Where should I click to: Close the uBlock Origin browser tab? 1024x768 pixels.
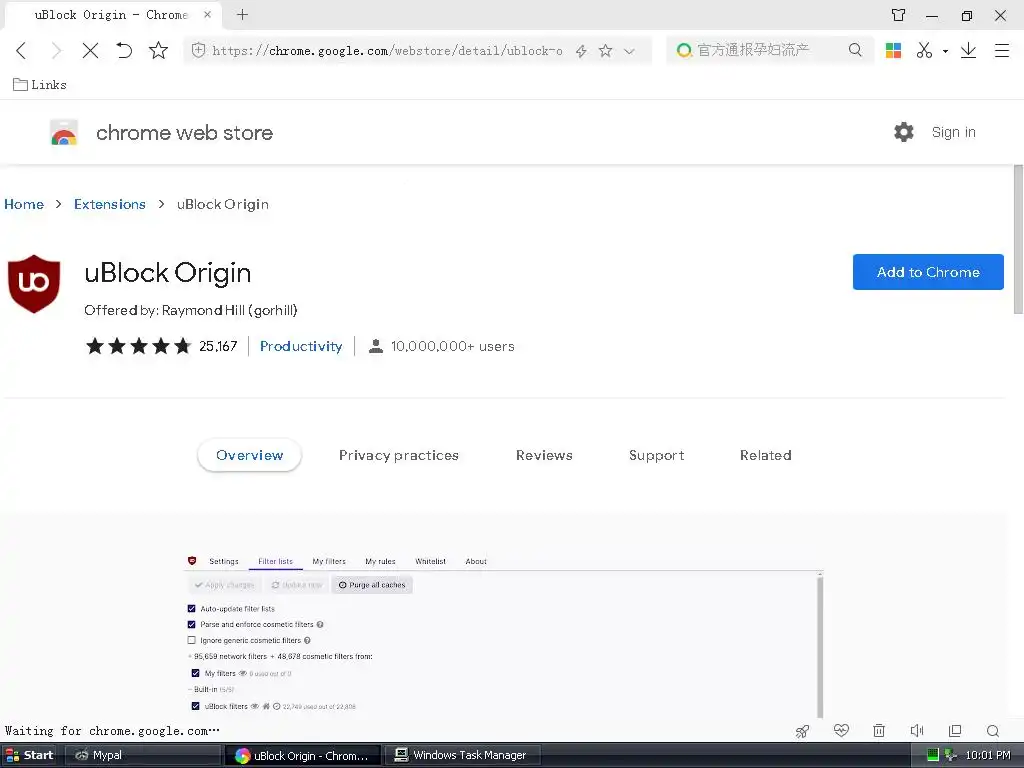coord(207,14)
